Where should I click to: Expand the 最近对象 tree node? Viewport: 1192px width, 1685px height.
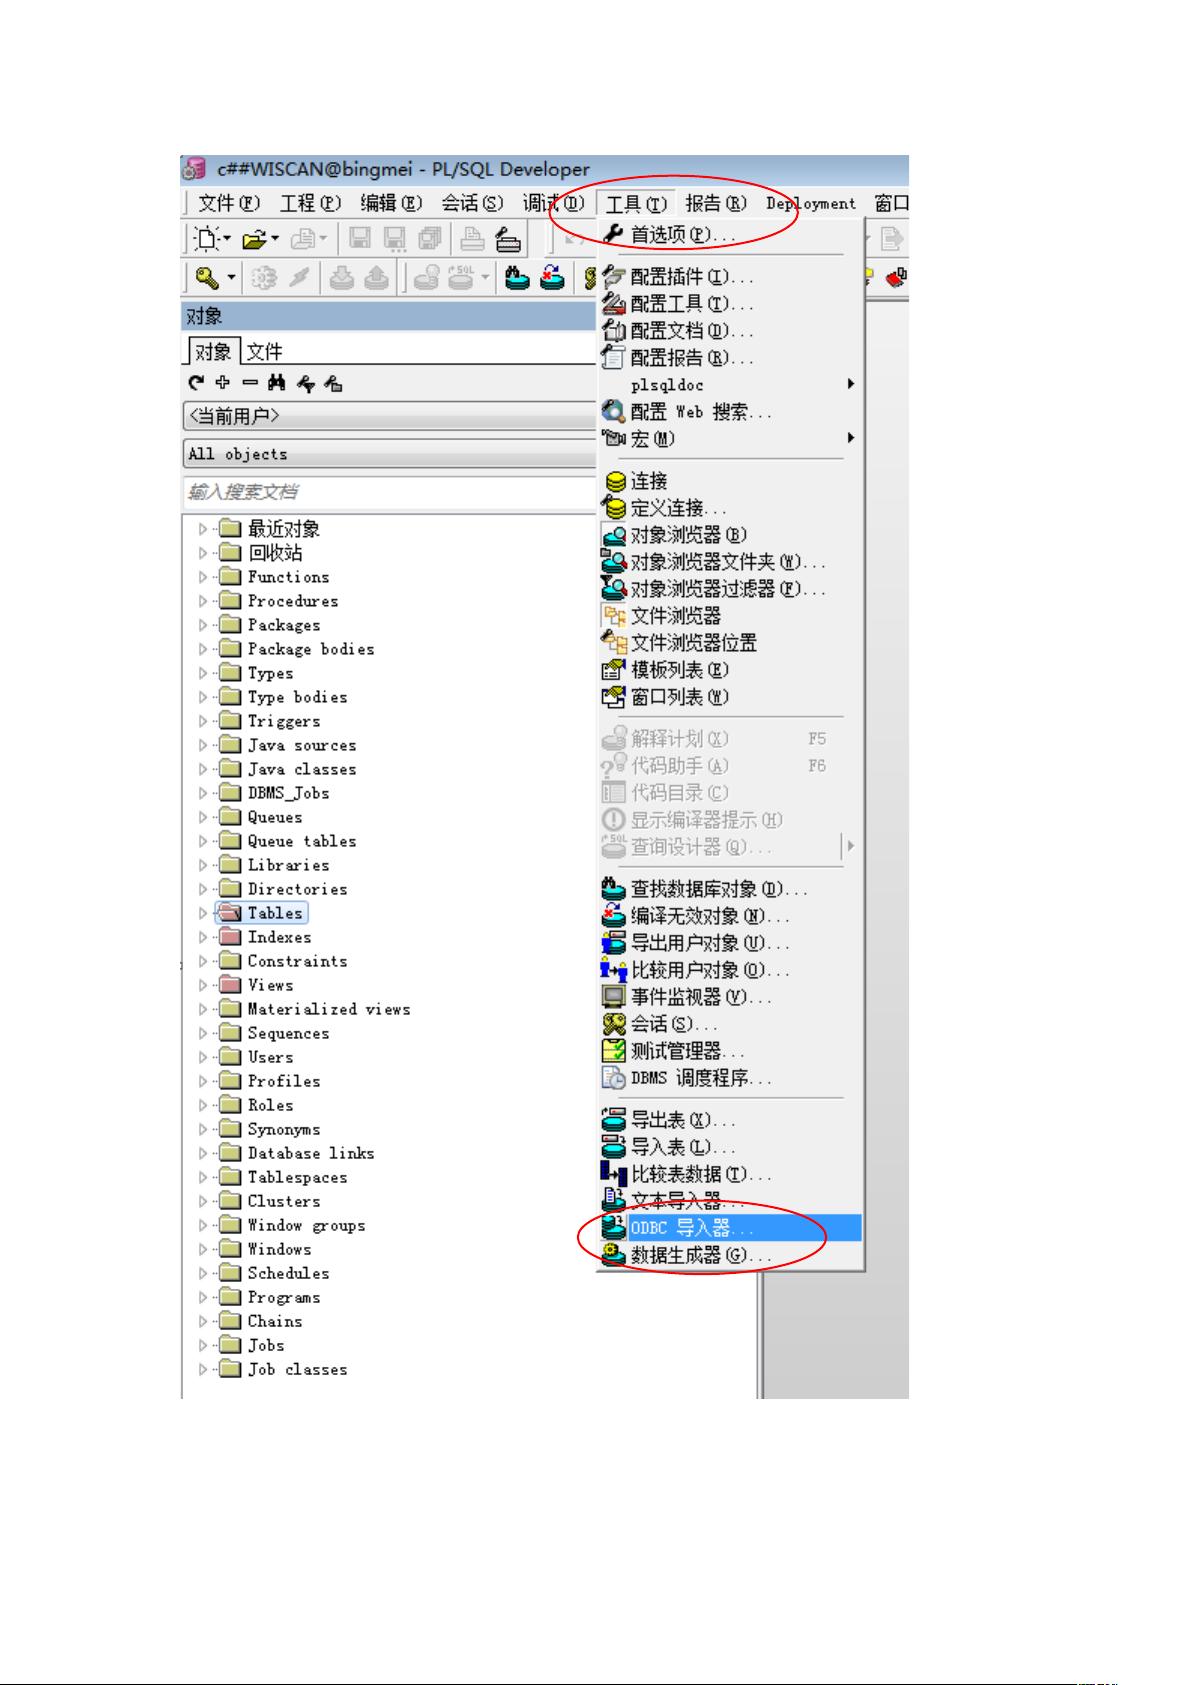tap(204, 529)
